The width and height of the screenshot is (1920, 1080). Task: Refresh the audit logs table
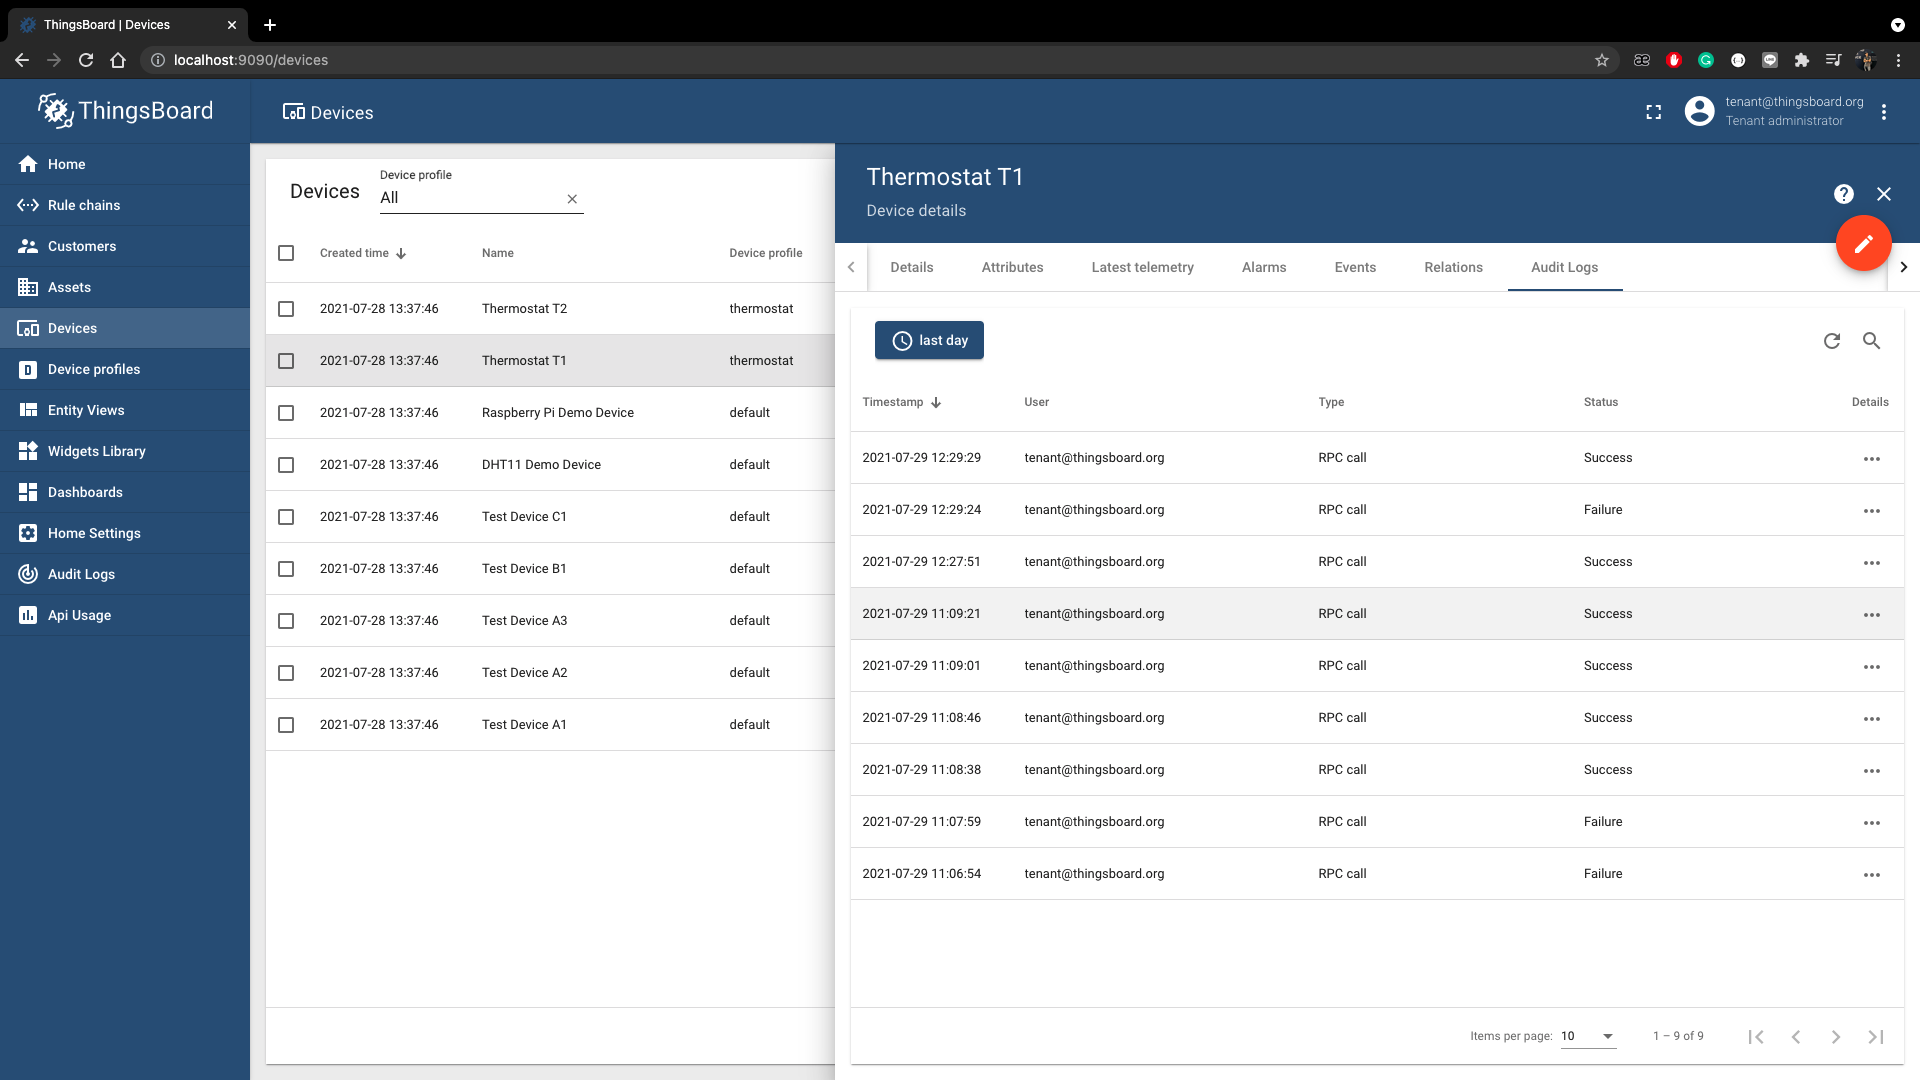tap(1831, 341)
